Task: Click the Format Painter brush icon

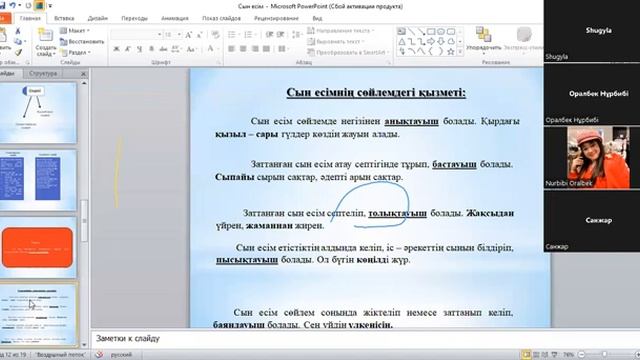Action: click(18, 53)
